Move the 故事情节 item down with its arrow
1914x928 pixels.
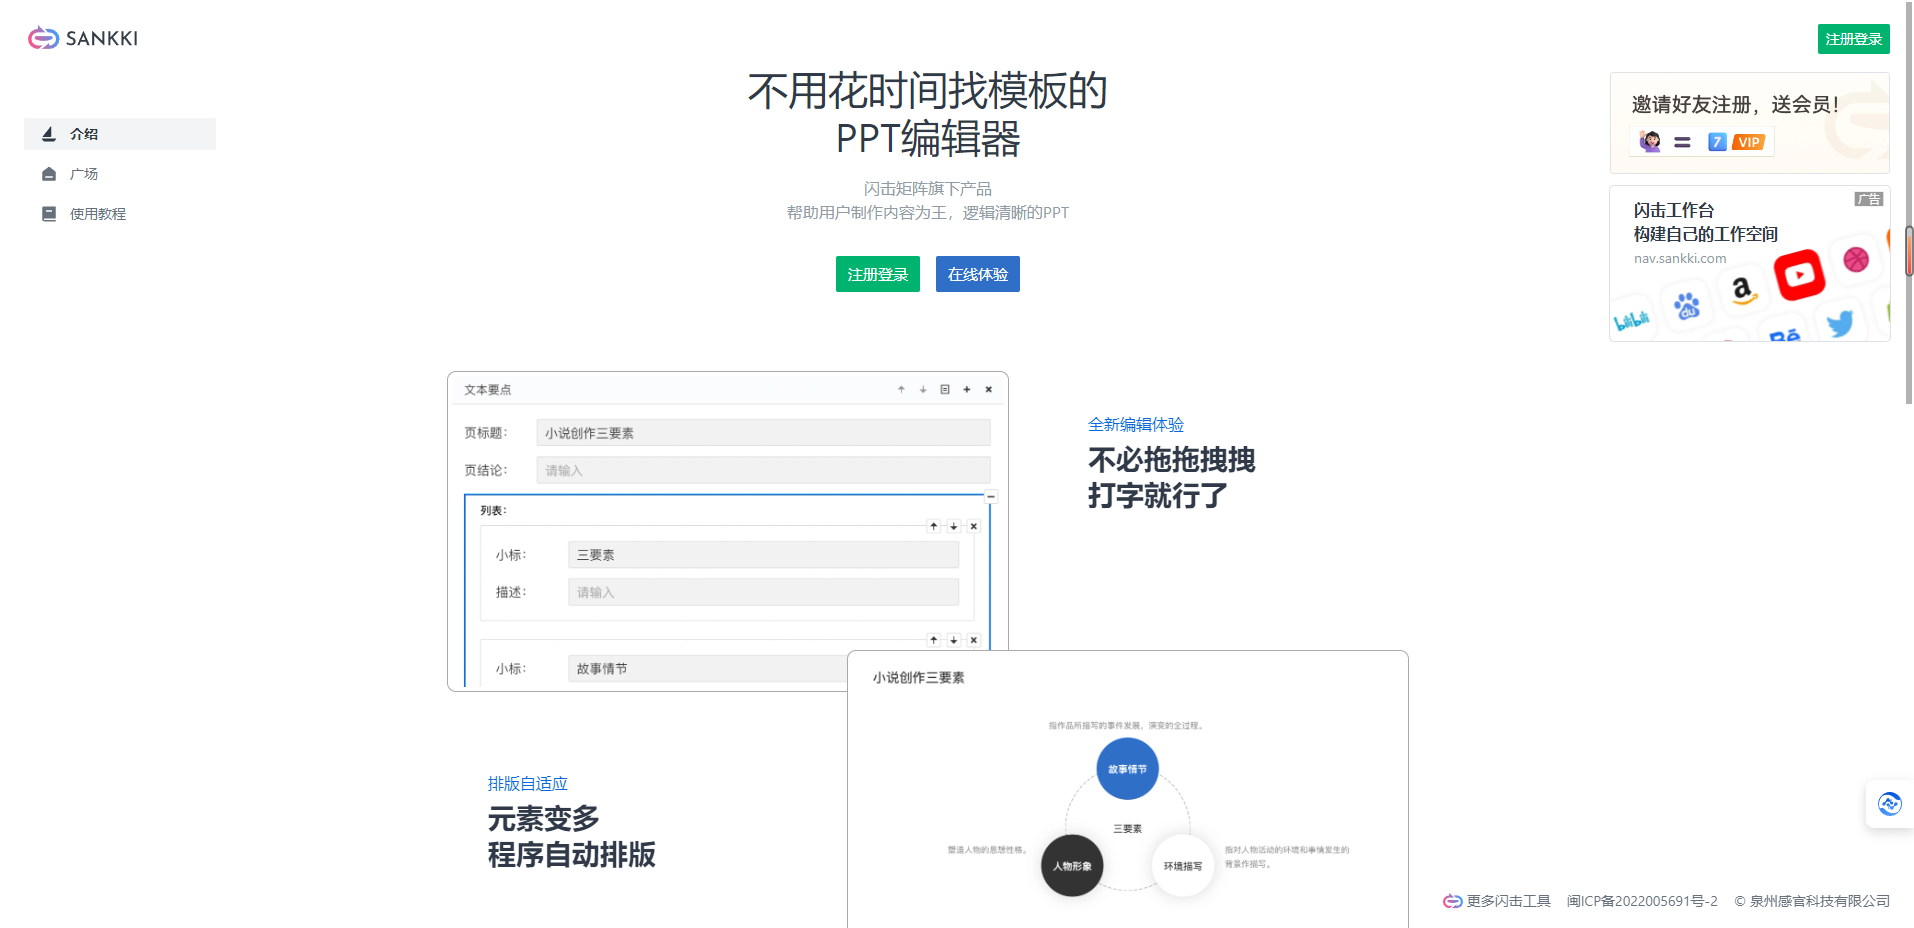tap(954, 640)
